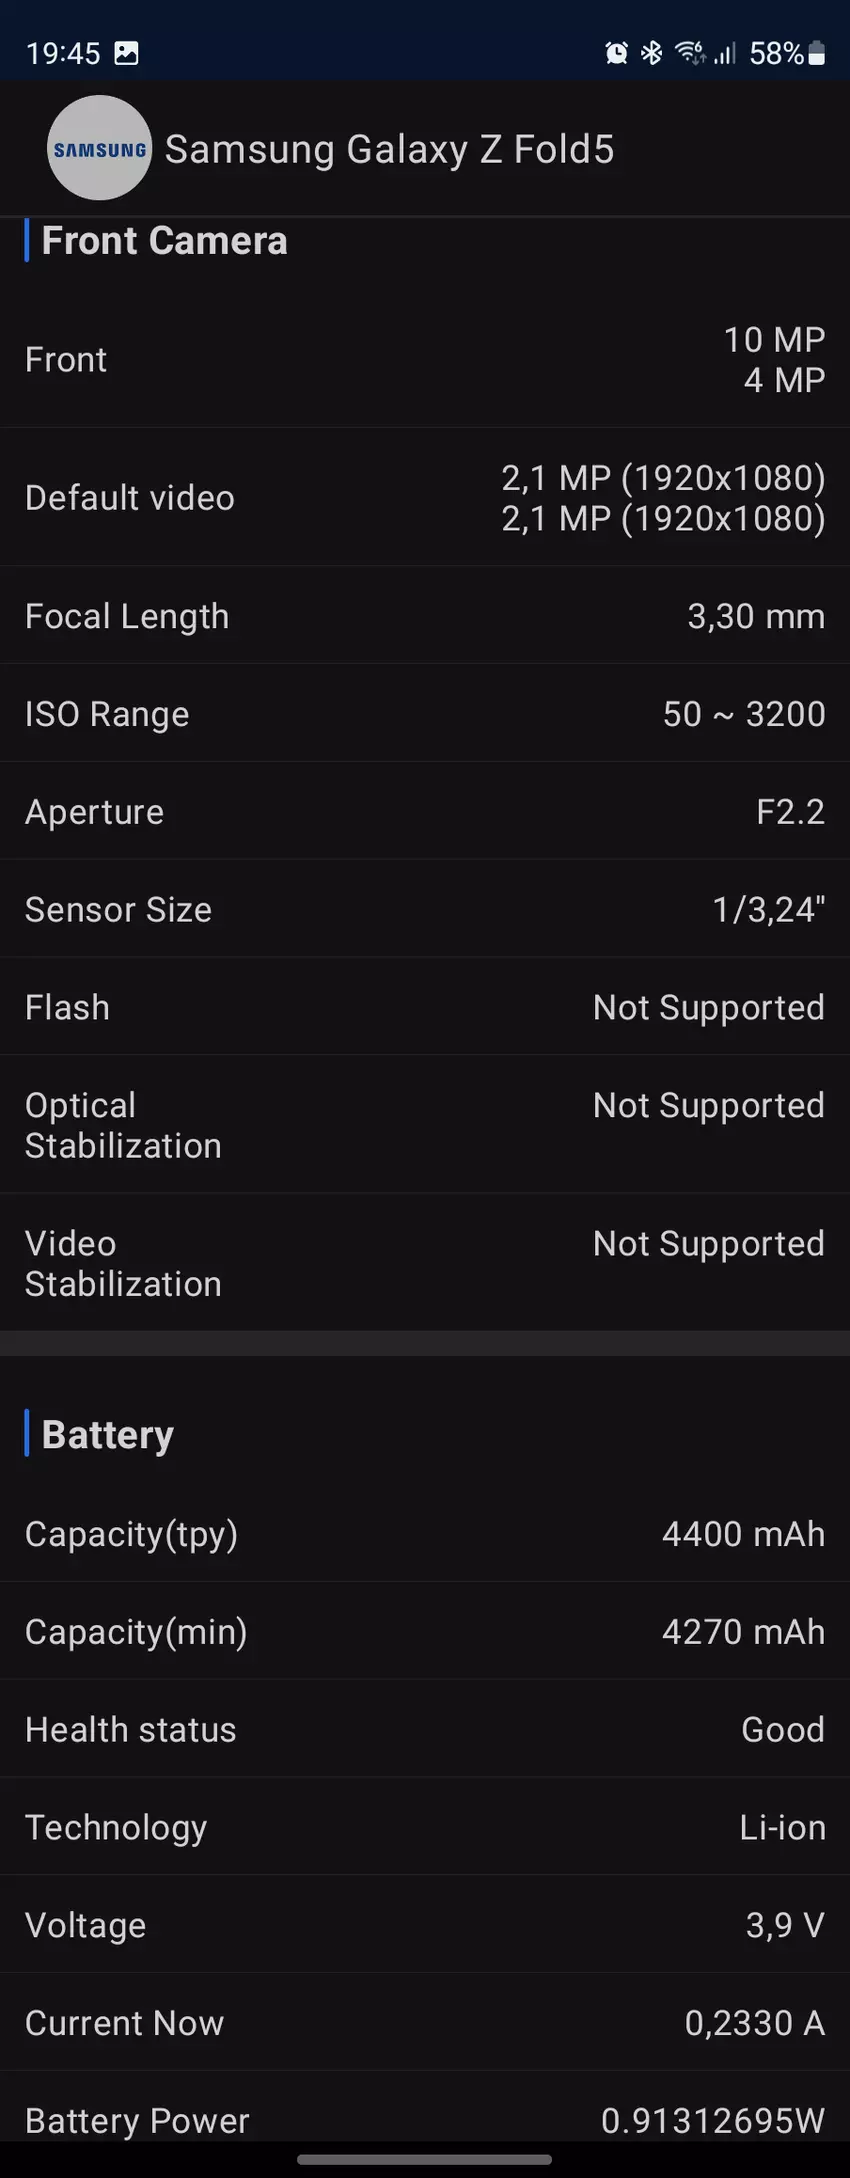Open the Default video resolution row

click(425, 498)
